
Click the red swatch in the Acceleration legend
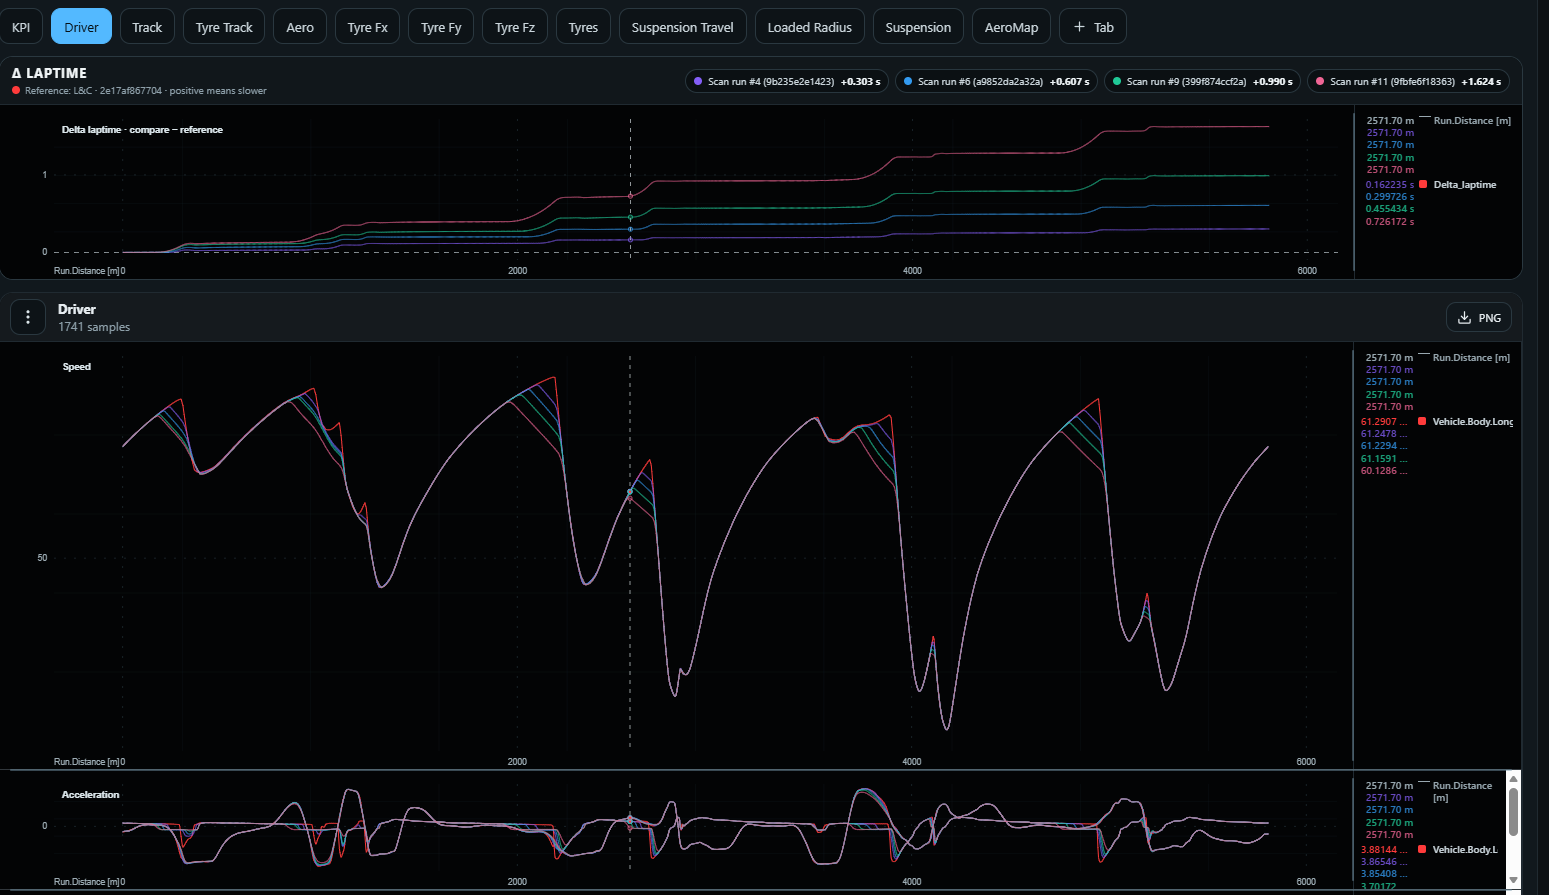point(1422,849)
